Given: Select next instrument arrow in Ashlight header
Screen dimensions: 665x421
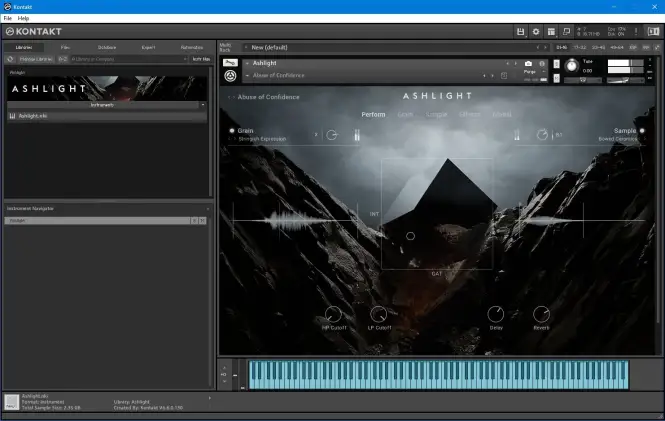Looking at the screenshot, I should tap(516, 64).
